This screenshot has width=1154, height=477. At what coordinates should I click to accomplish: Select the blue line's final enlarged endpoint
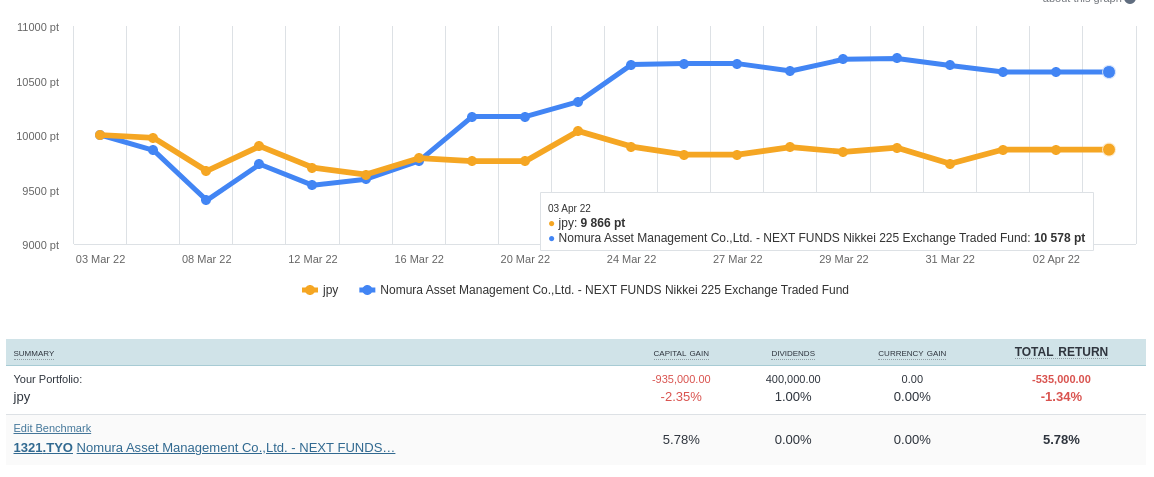click(x=1109, y=72)
